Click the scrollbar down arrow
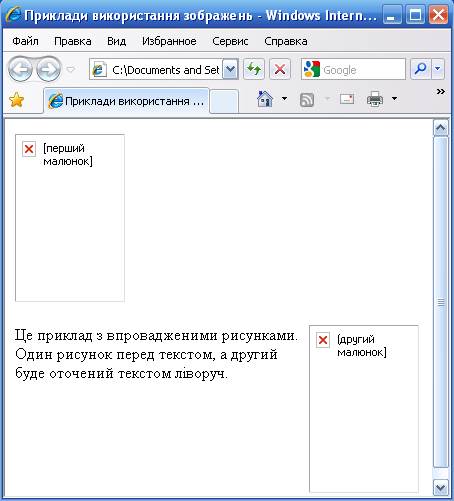Screen dimensions: 454x501 (441, 487)
